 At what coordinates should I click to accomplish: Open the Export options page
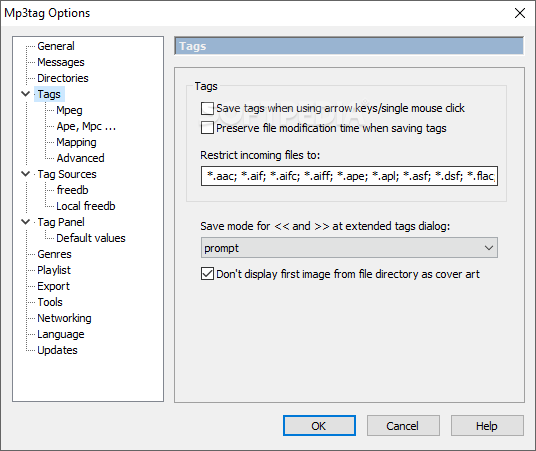[x=53, y=286]
